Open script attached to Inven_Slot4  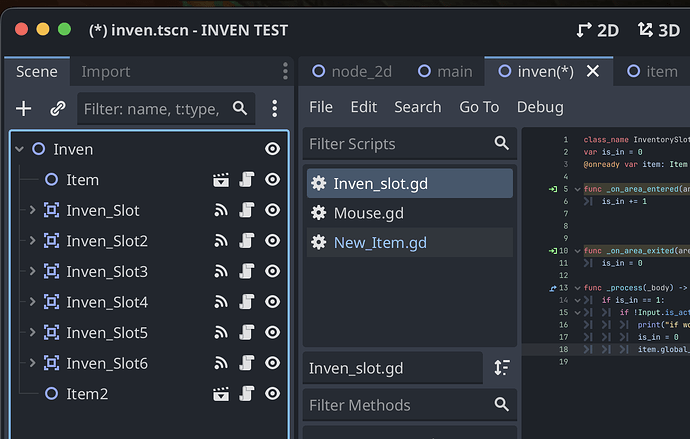tap(247, 302)
